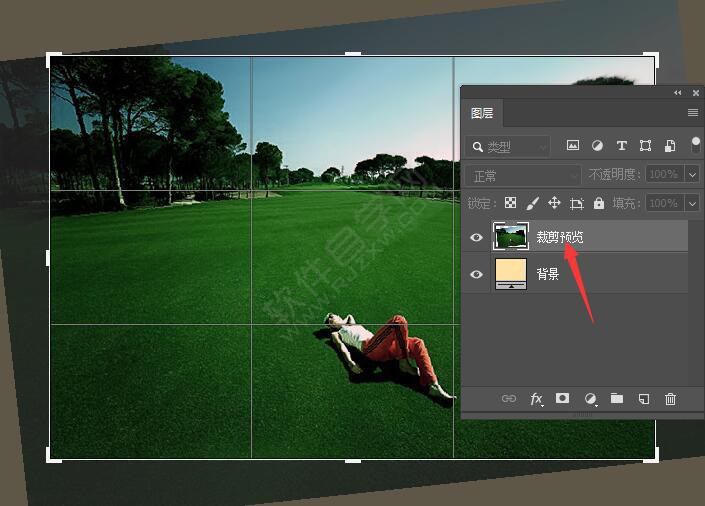Viewport: 705px width, 506px height.
Task: Lock image pixels brush icon
Action: [532, 203]
